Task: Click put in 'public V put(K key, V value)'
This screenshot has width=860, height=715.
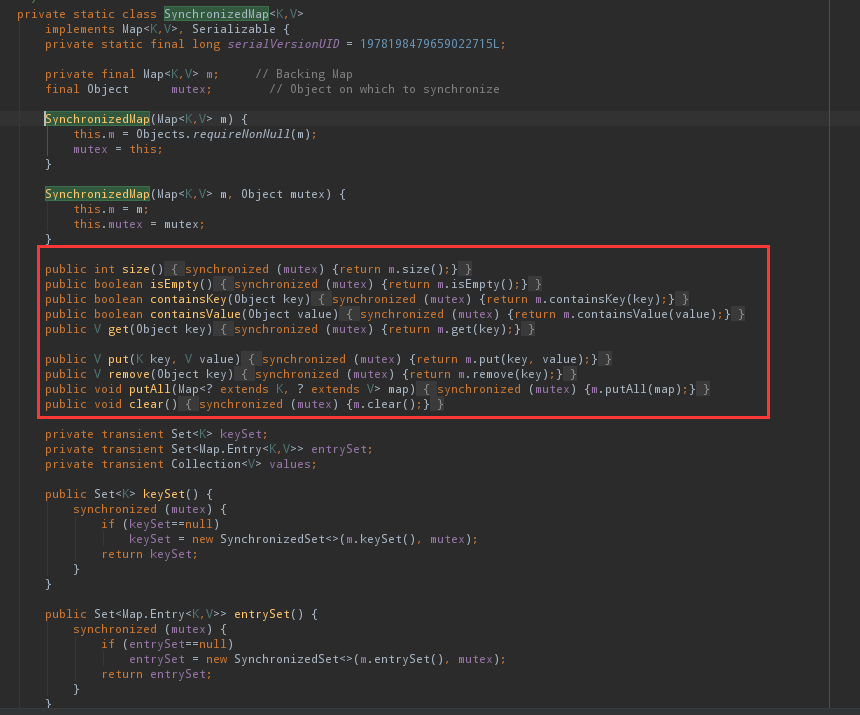Action: [118, 359]
